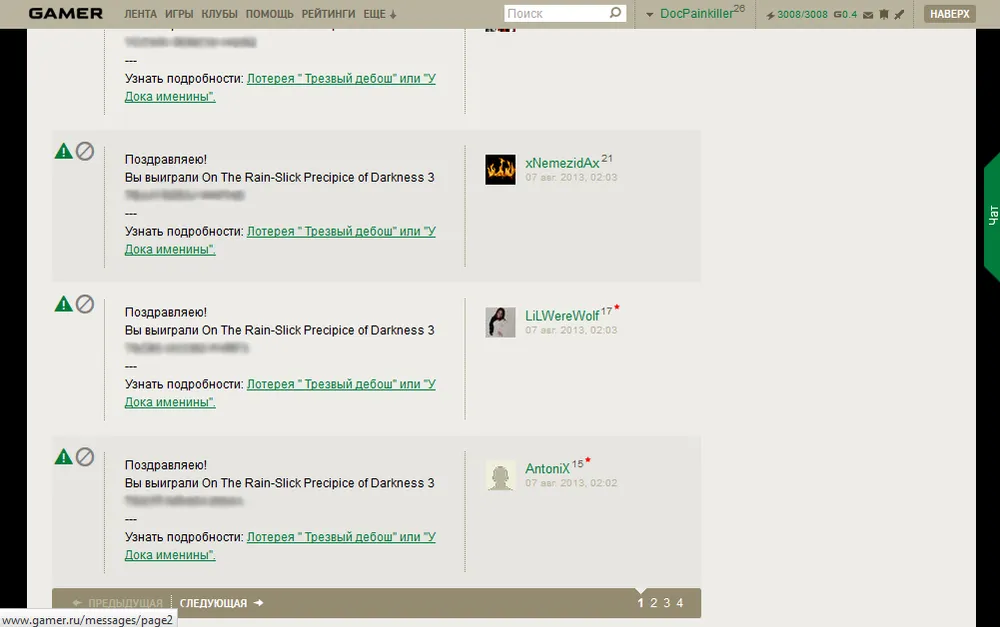Screen dimensions: 1000x627
Task: Block LiLWereWolf's message using the circle-slash icon
Action: coord(85,304)
